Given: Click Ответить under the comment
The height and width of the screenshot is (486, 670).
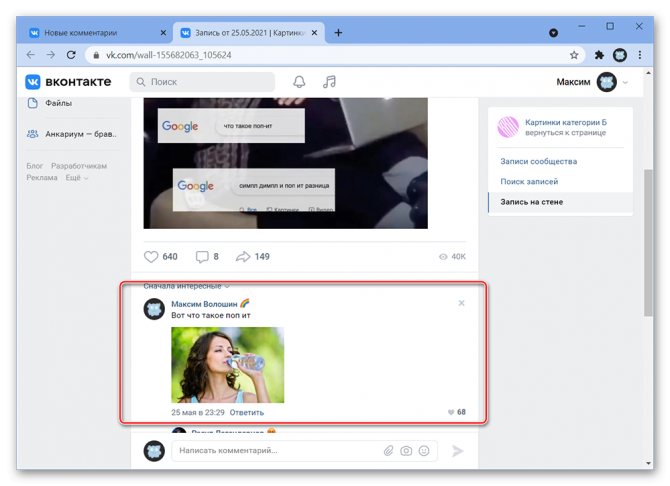Looking at the screenshot, I should [x=247, y=412].
